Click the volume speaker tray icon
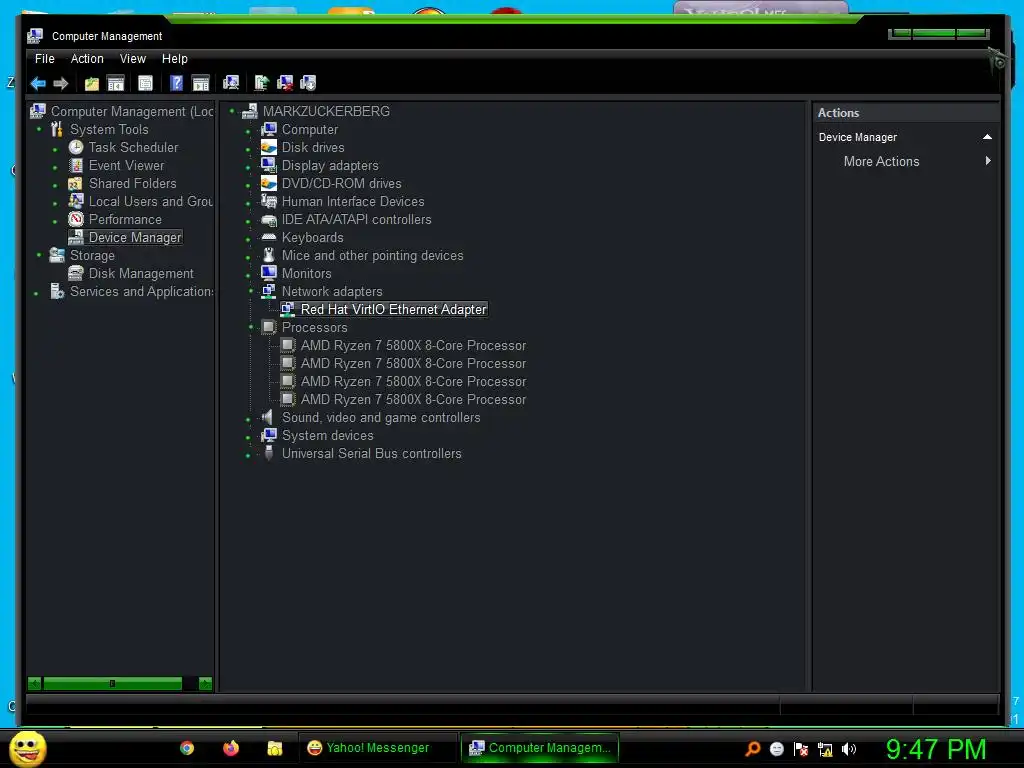Screen dimensions: 1024x768 [x=849, y=749]
